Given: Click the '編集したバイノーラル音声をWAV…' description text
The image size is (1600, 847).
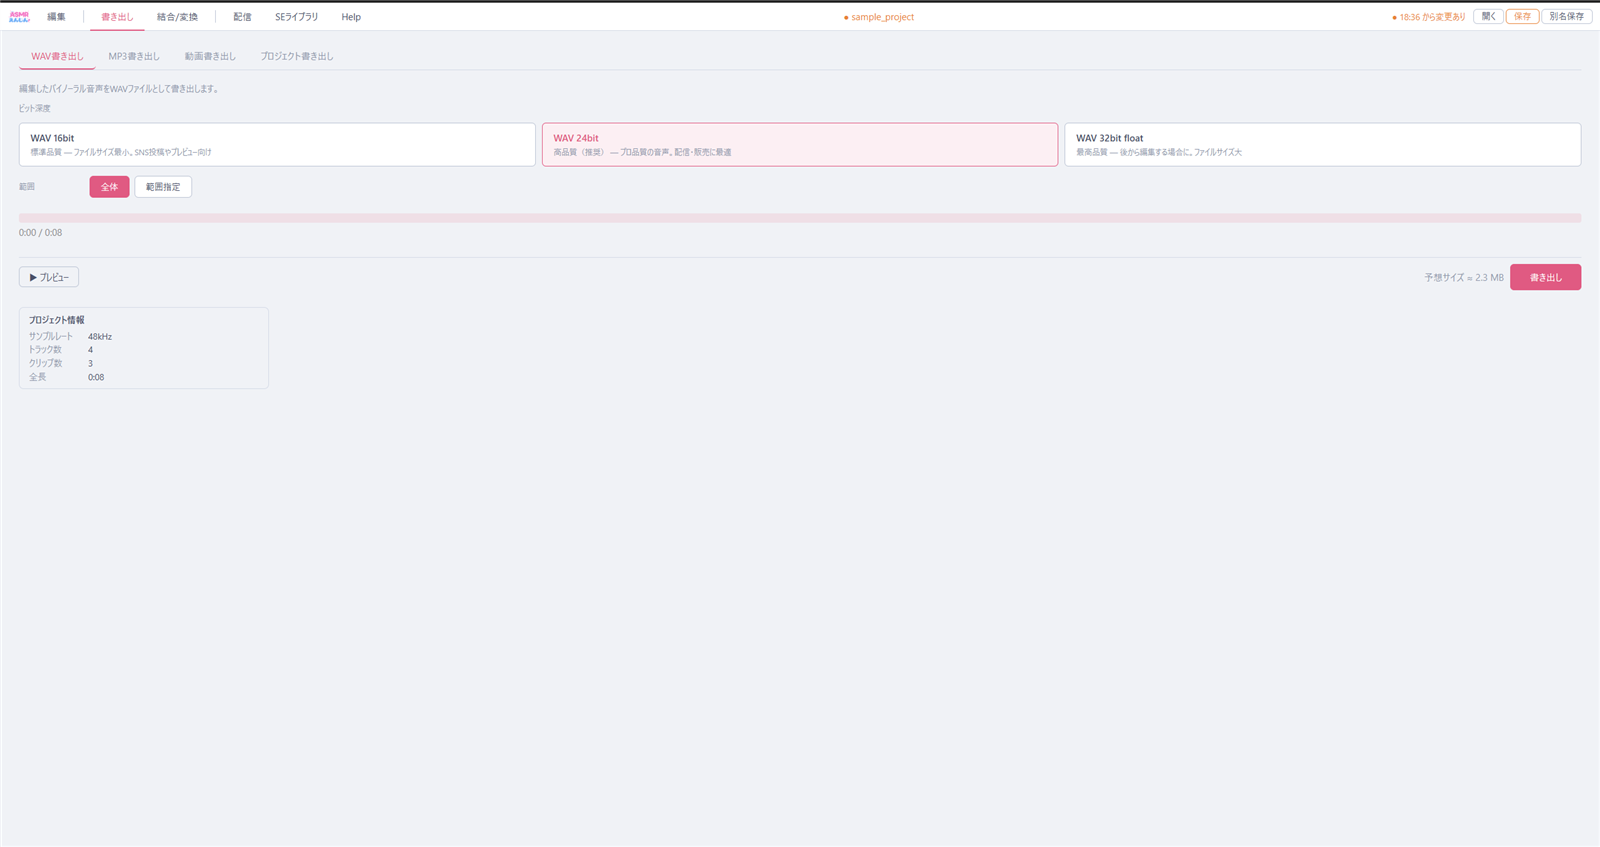Looking at the screenshot, I should [119, 89].
